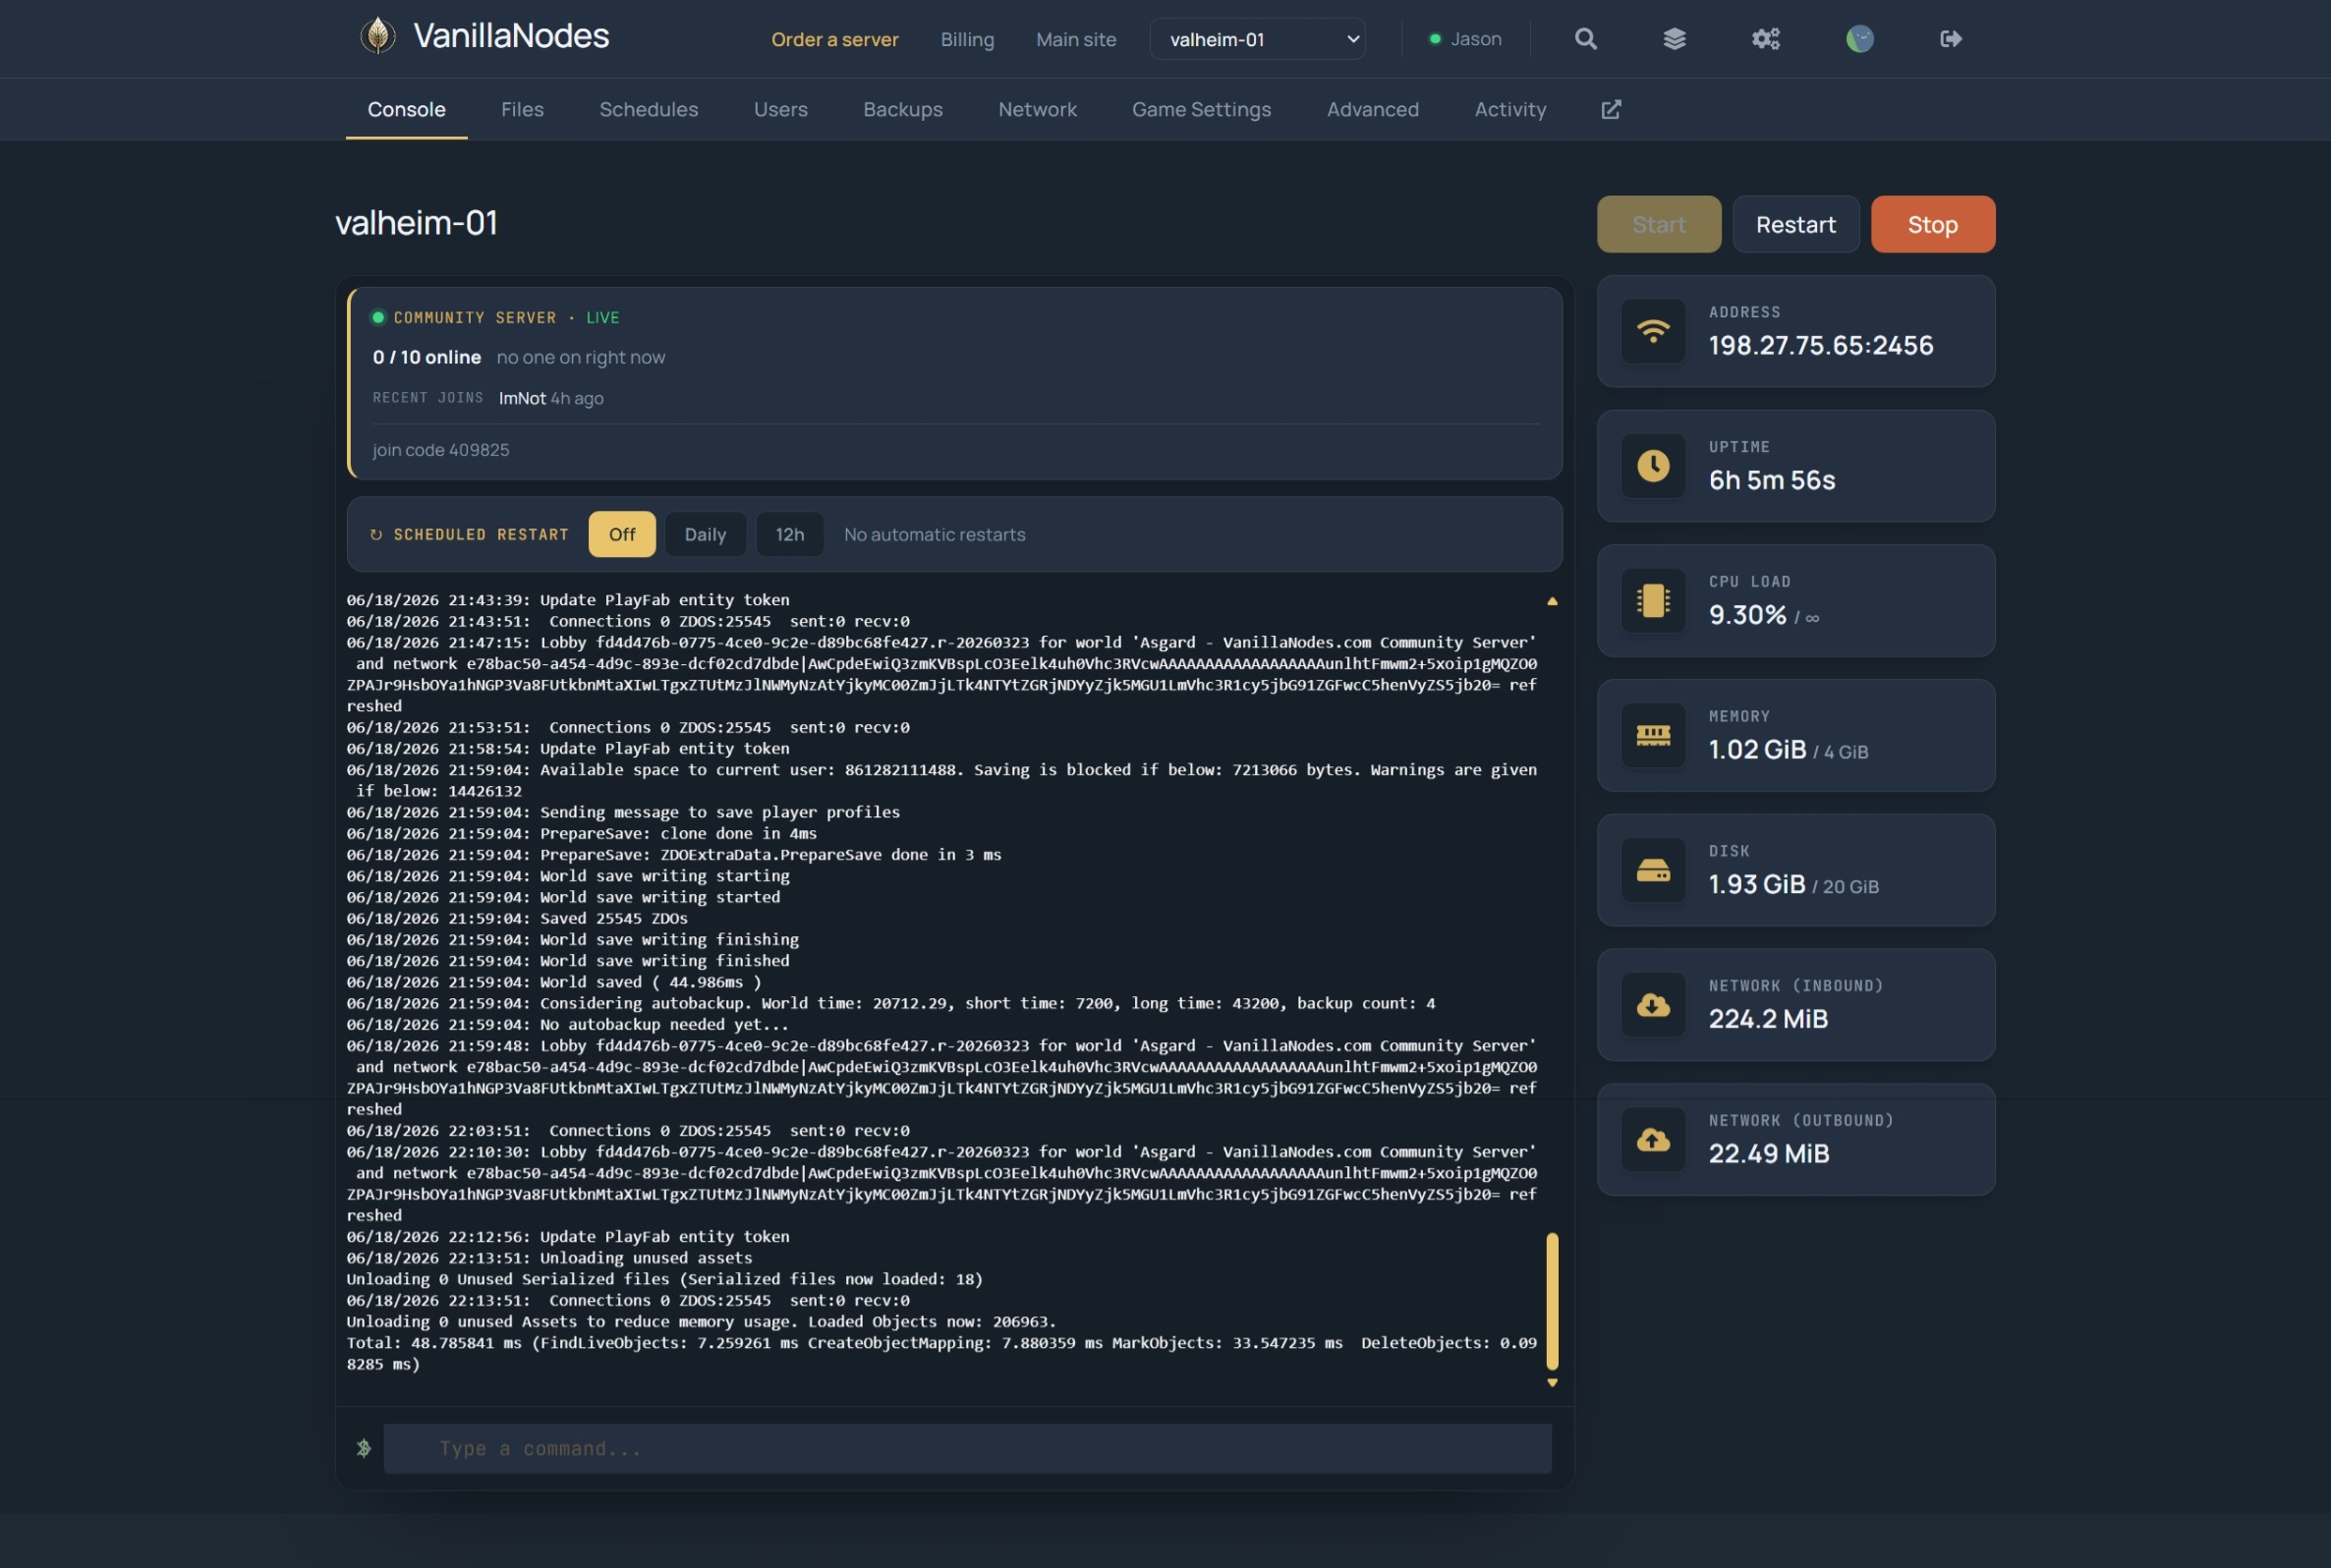Set scheduled restart to Daily
Image resolution: width=2331 pixels, height=1568 pixels.
click(x=705, y=534)
